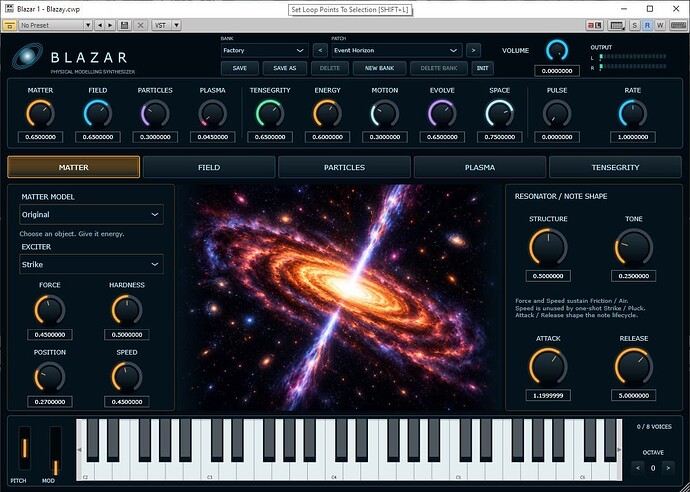Click the MOD wheel strip
Screen dimensions: 690x492
click(55, 451)
